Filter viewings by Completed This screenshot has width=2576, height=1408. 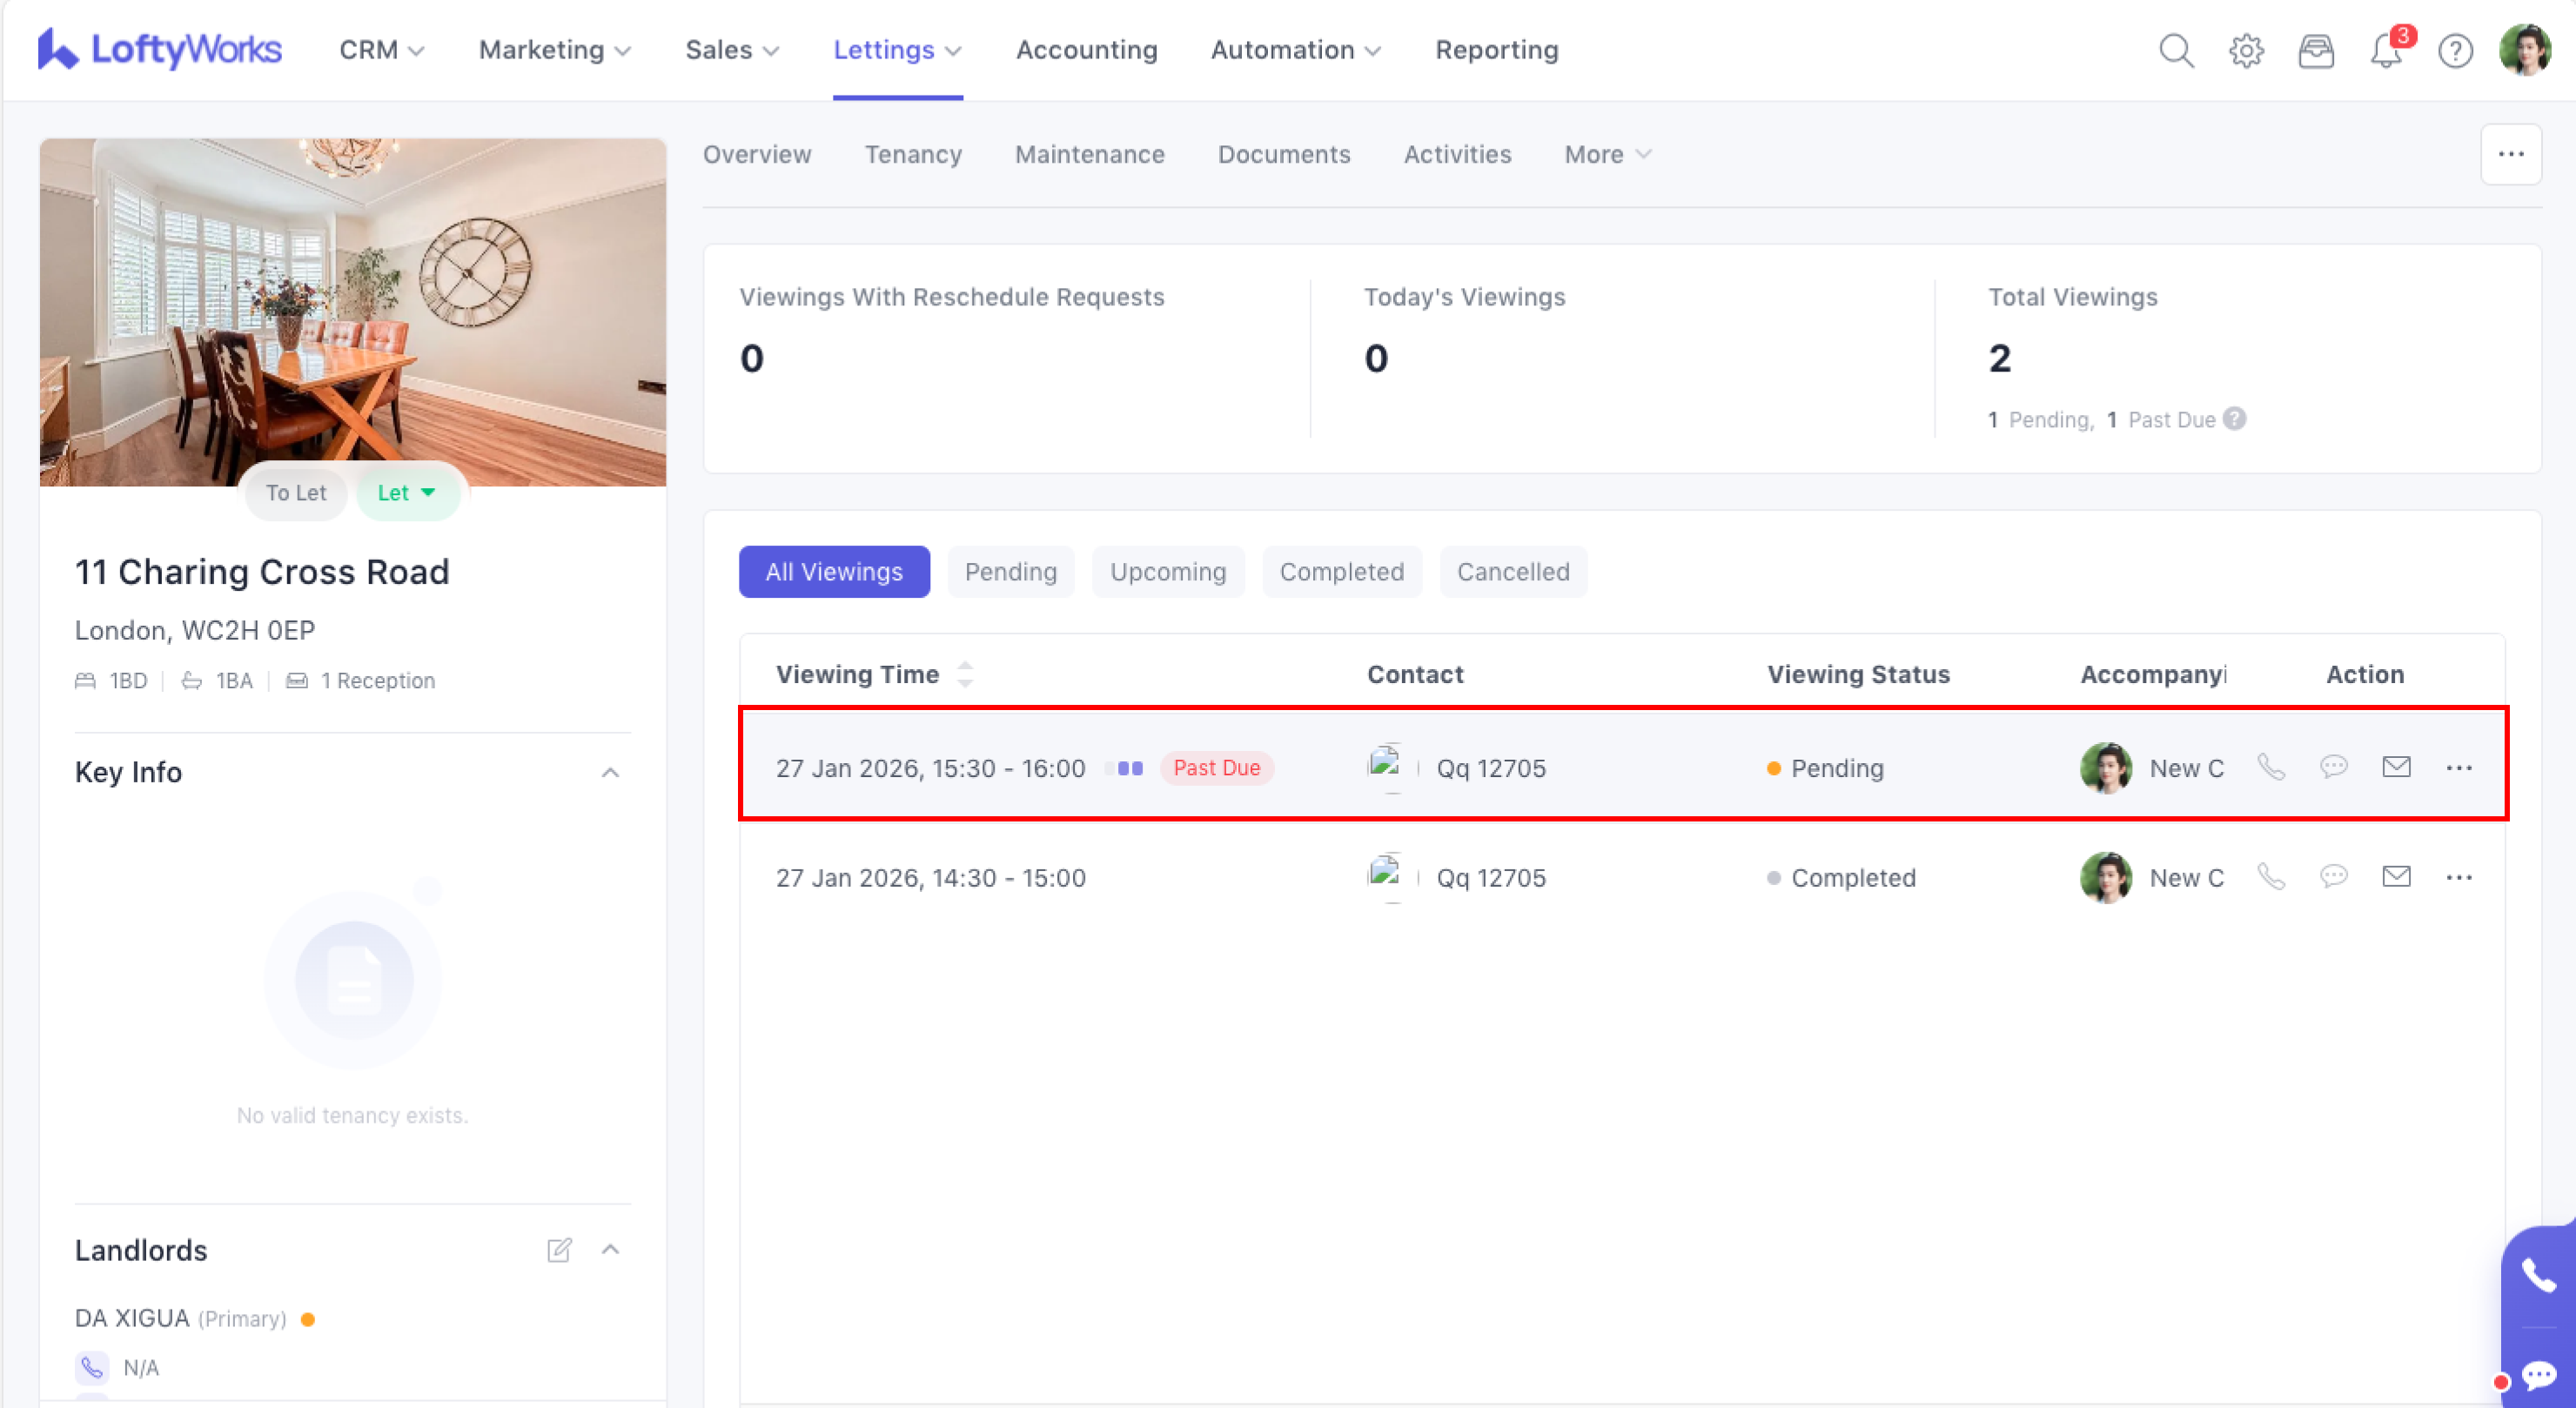point(1341,572)
